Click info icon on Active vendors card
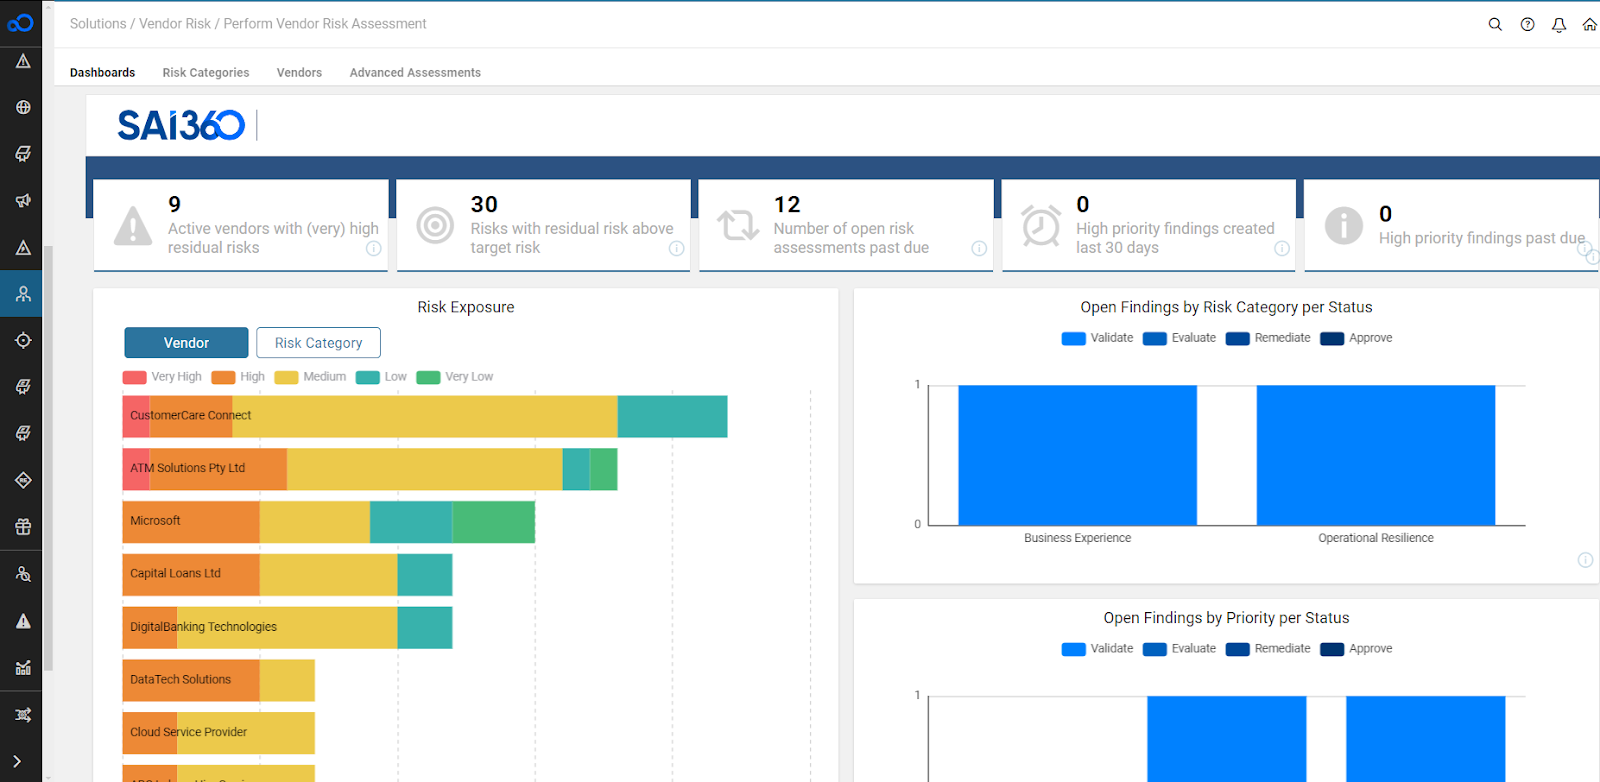Viewport: 1600px width, 782px height. [x=373, y=249]
